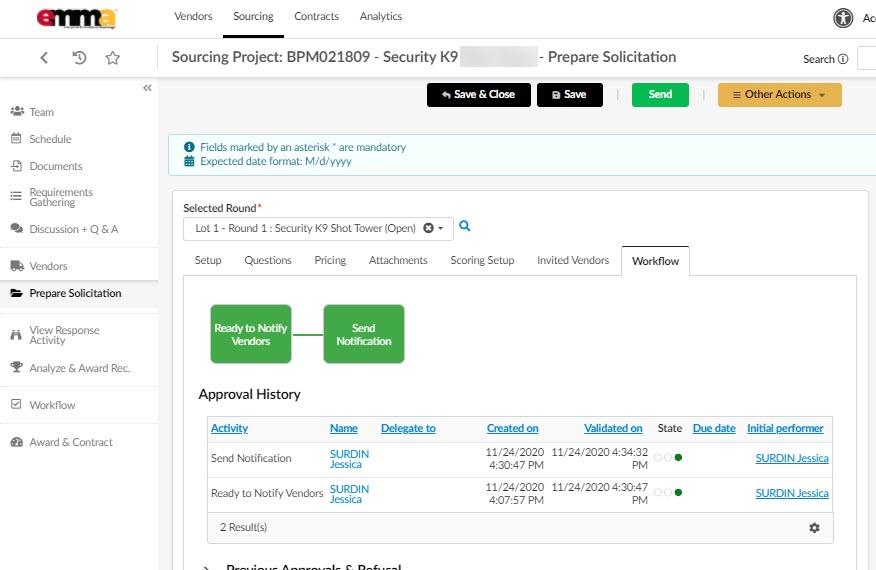Viewport: 876px width, 570px height.
Task: Open SURDIN Jessica name in Send Notification row
Action: pos(349,459)
